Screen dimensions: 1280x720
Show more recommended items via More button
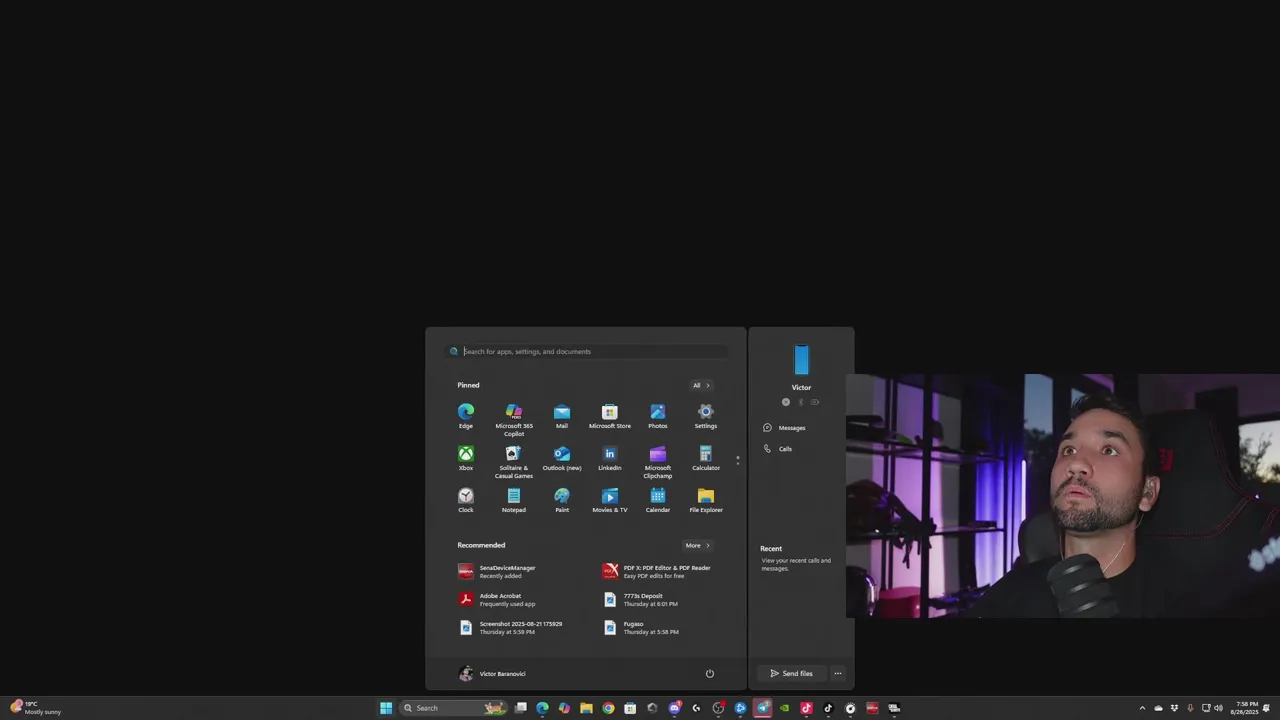698,545
